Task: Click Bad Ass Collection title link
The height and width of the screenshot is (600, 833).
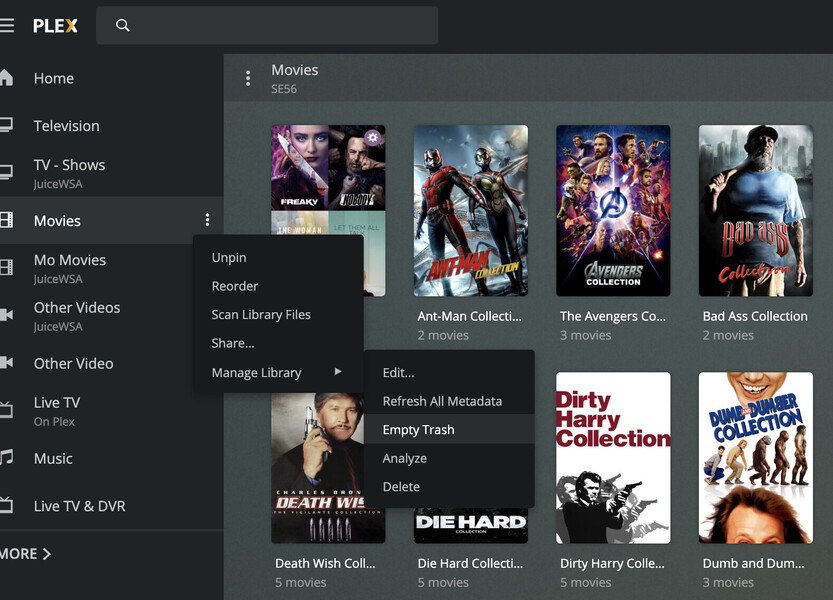Action: coord(755,316)
